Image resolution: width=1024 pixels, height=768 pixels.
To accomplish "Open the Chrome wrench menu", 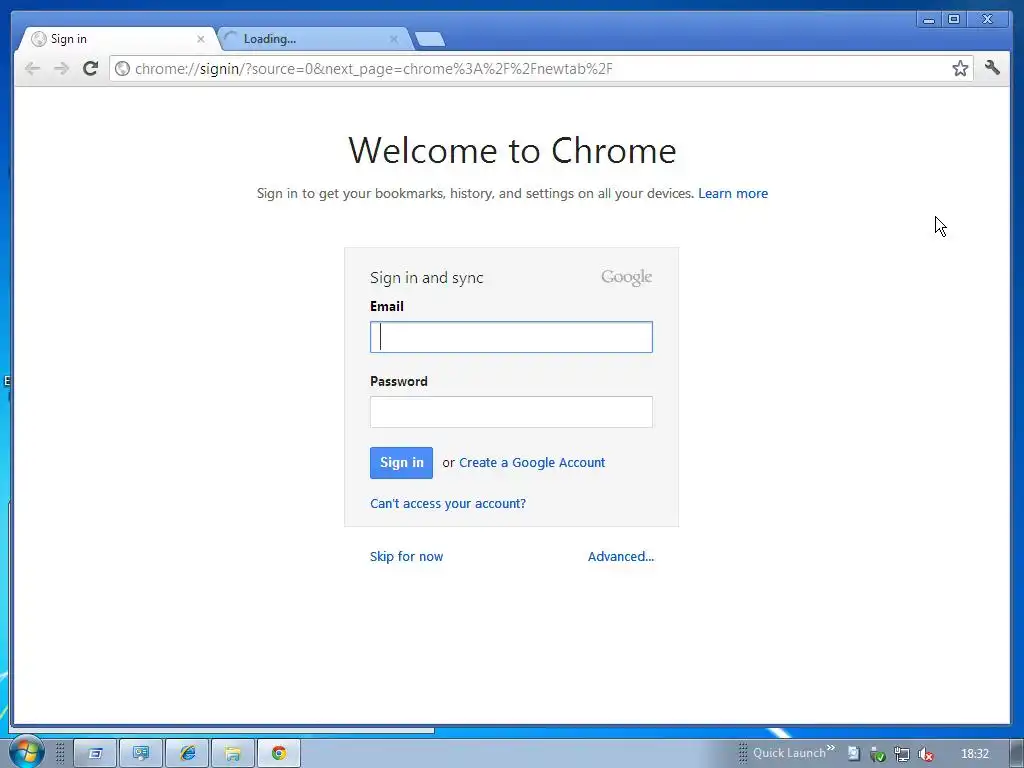I will (992, 67).
